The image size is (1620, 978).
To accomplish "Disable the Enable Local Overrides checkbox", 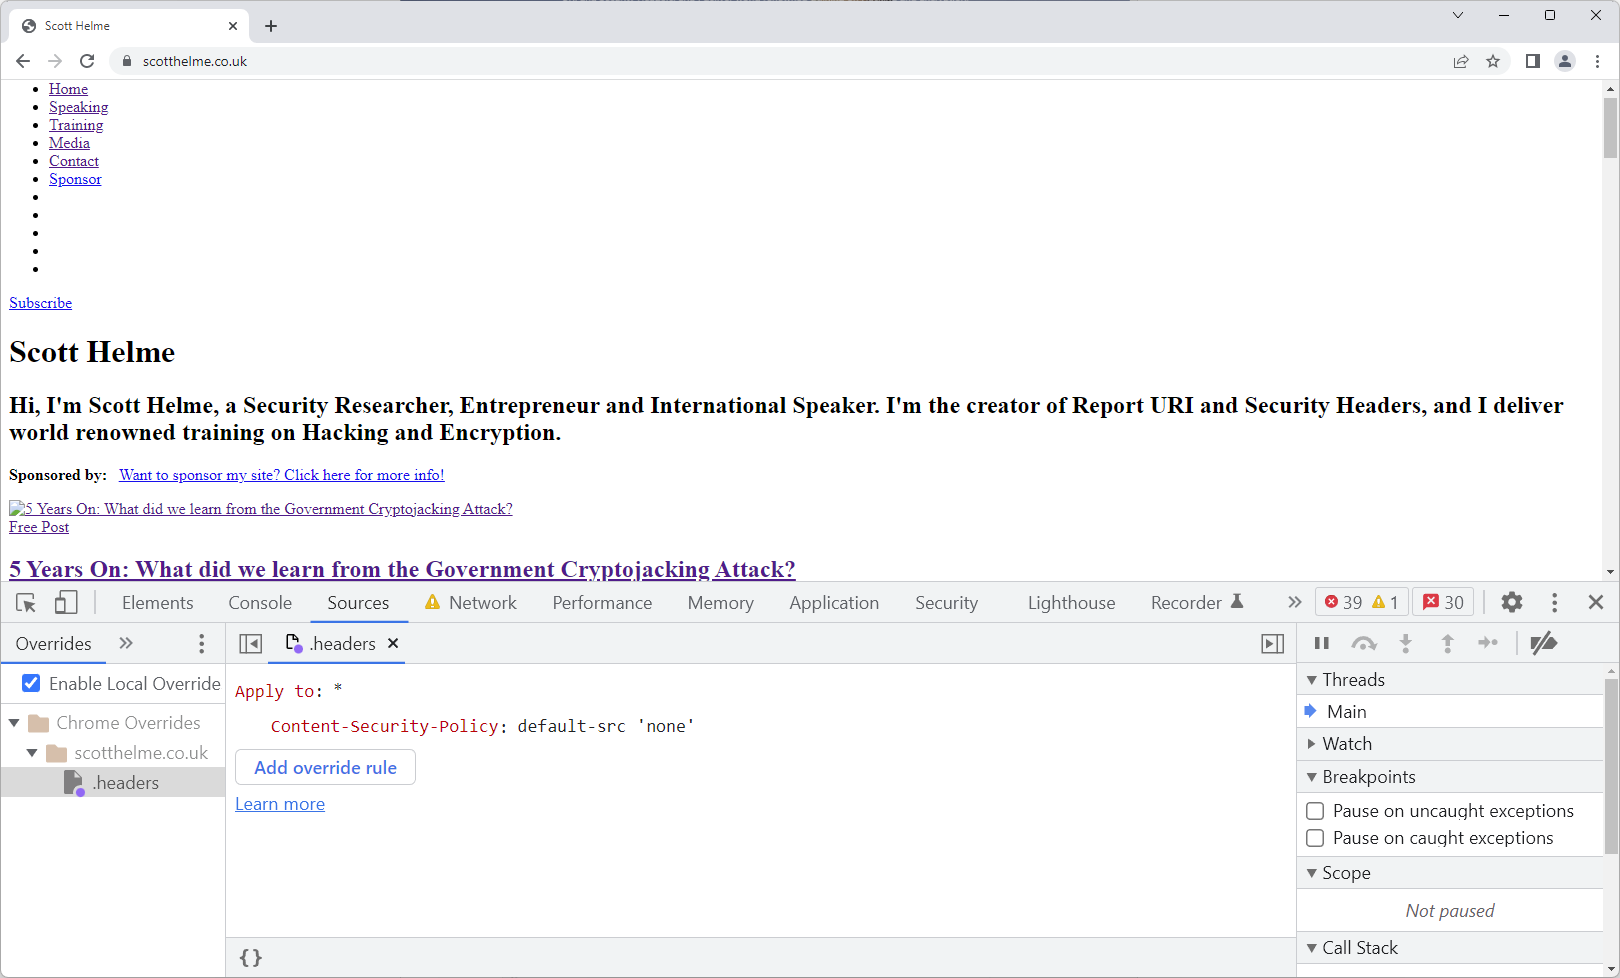I will [31, 683].
